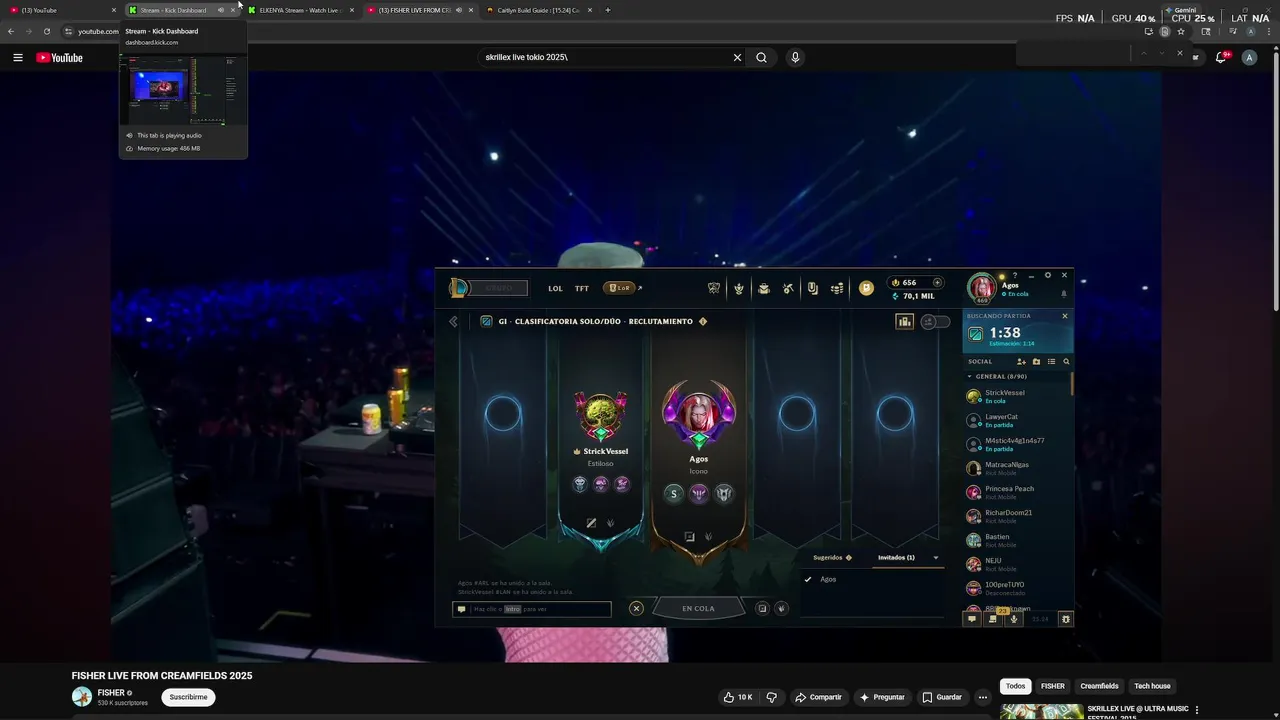Collapse the invitados panel dropdown arrow
The height and width of the screenshot is (720, 1280).
(x=936, y=557)
